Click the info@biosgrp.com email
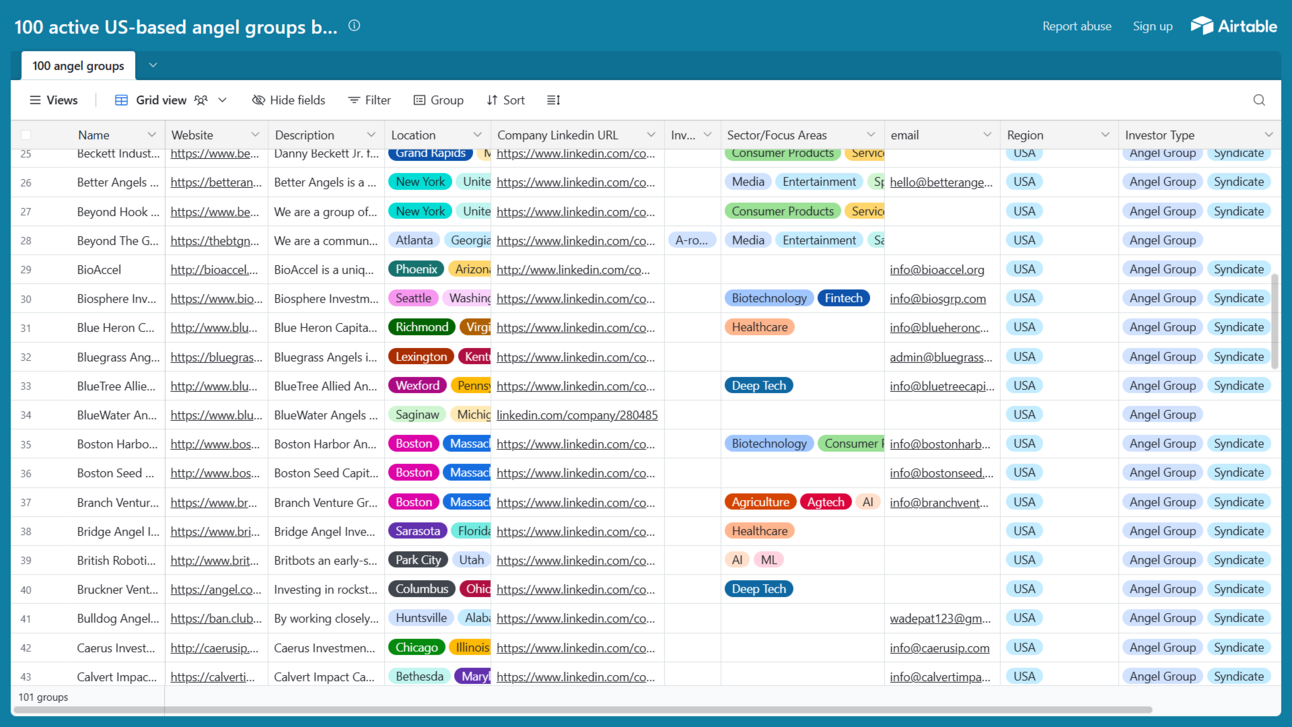This screenshot has width=1292, height=727. pos(938,298)
